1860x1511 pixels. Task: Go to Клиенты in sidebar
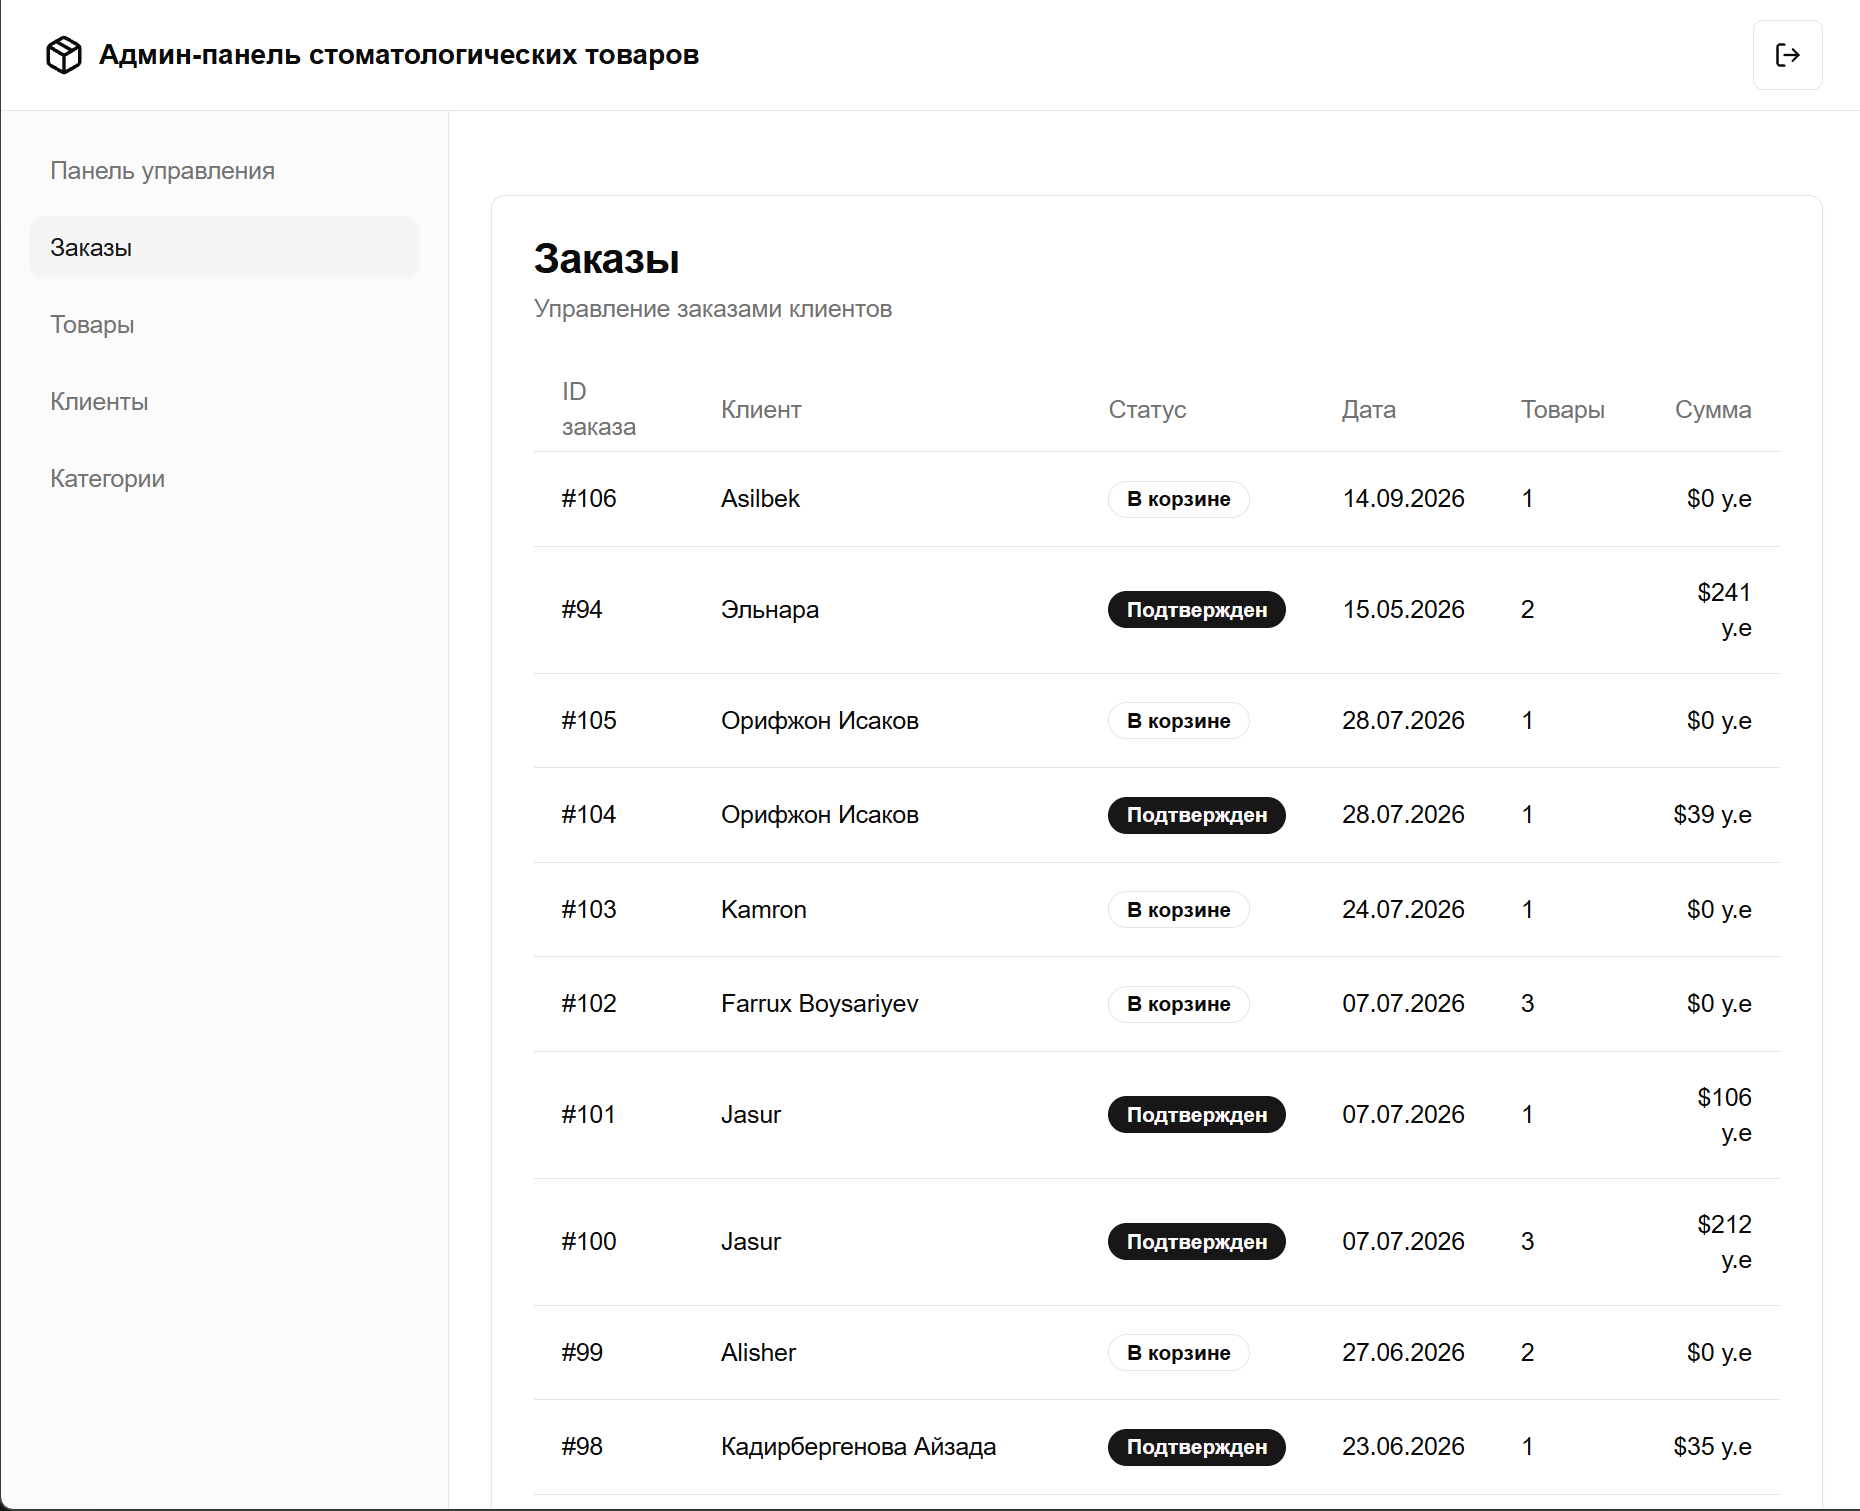(224, 402)
